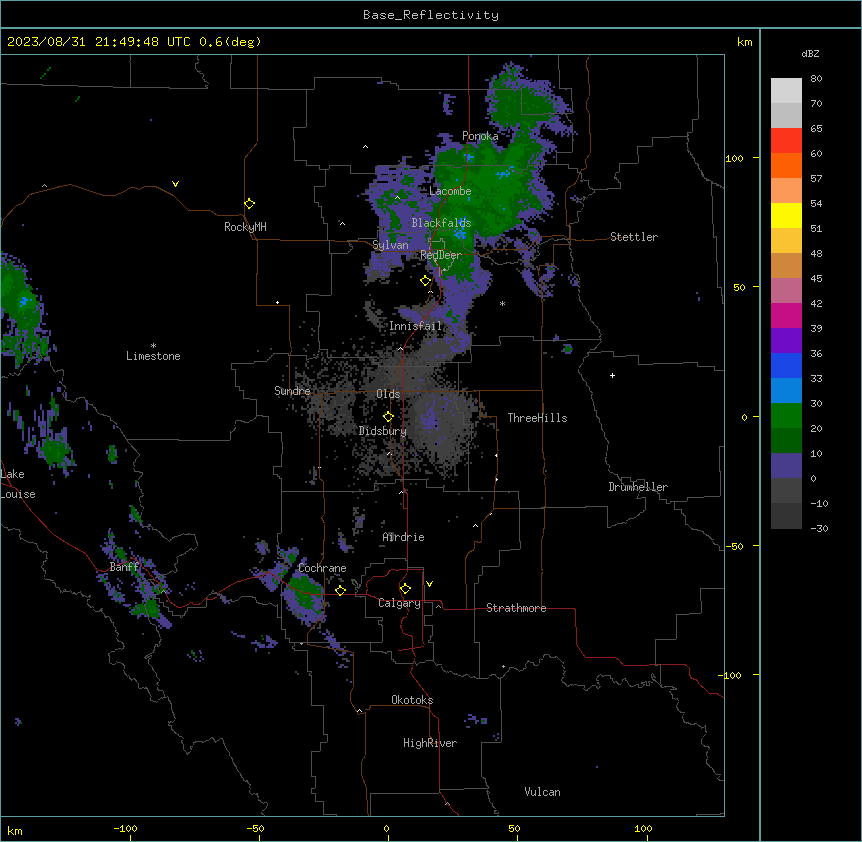Click the Vulcan city label
862x842 pixels.
543,792
